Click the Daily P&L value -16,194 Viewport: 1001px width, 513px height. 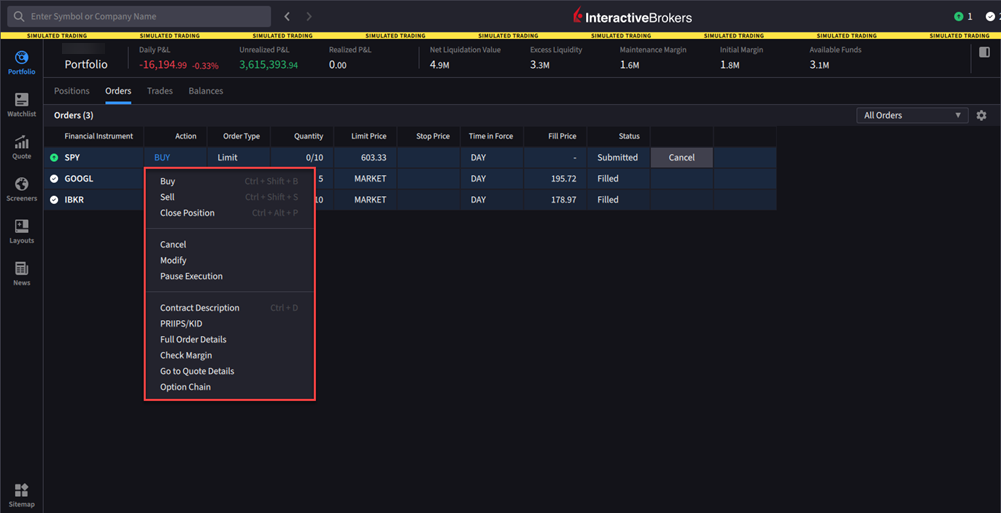163,64
